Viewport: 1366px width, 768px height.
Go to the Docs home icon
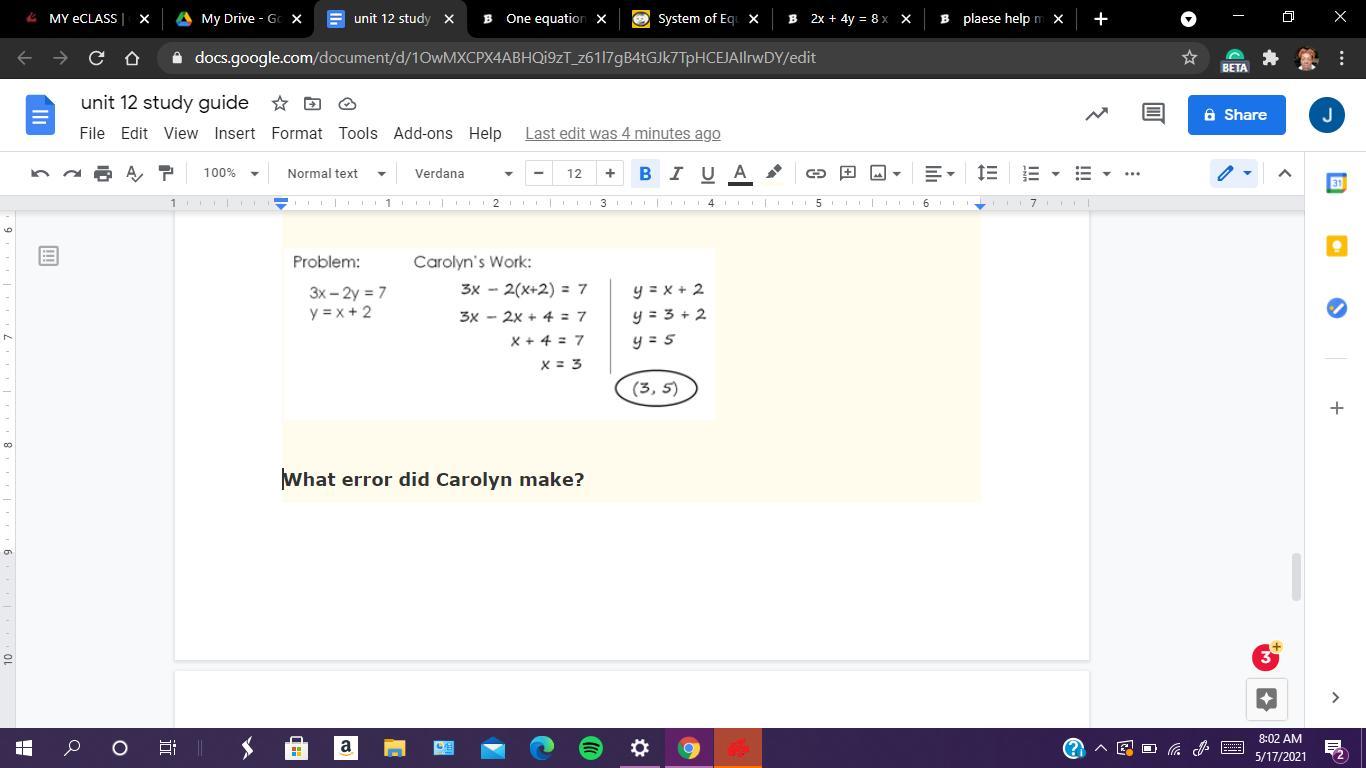pos(40,116)
